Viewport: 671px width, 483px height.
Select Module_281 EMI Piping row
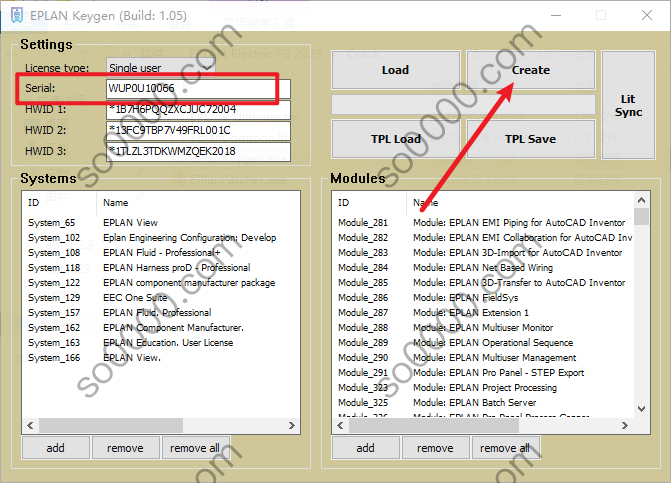(x=484, y=222)
